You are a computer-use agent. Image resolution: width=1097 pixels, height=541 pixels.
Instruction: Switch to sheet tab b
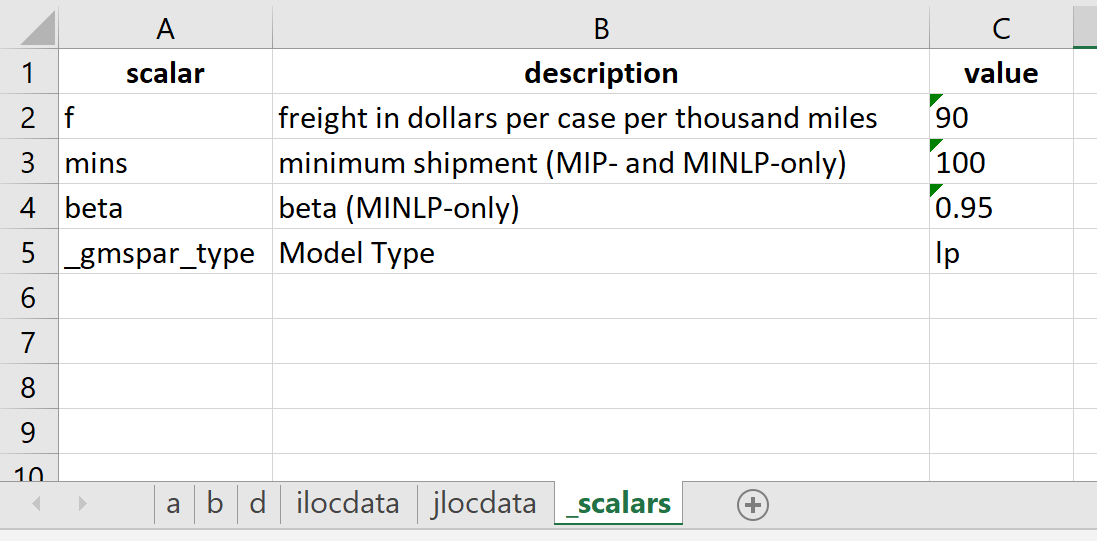click(215, 504)
